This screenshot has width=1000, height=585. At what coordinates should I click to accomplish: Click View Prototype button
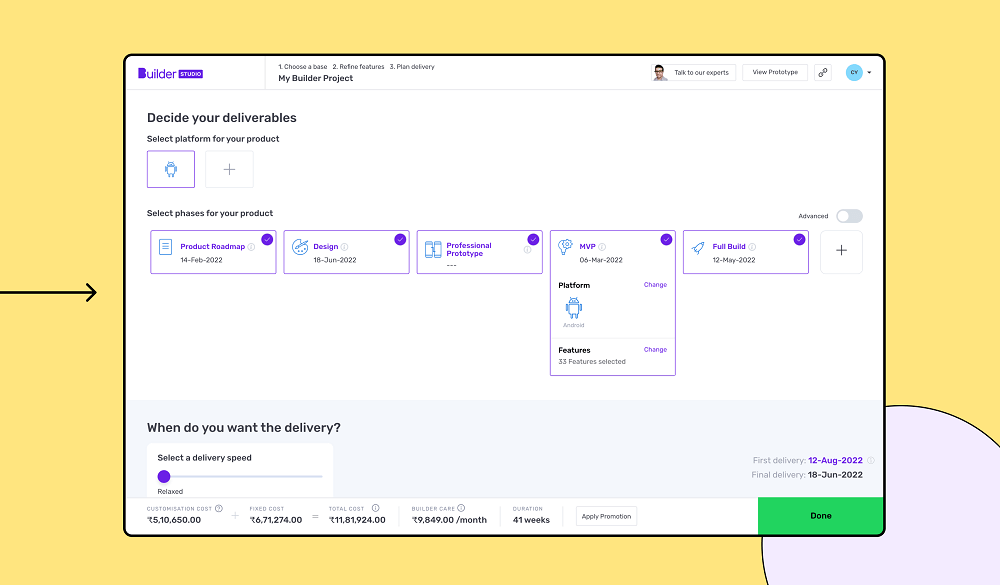[x=775, y=72]
